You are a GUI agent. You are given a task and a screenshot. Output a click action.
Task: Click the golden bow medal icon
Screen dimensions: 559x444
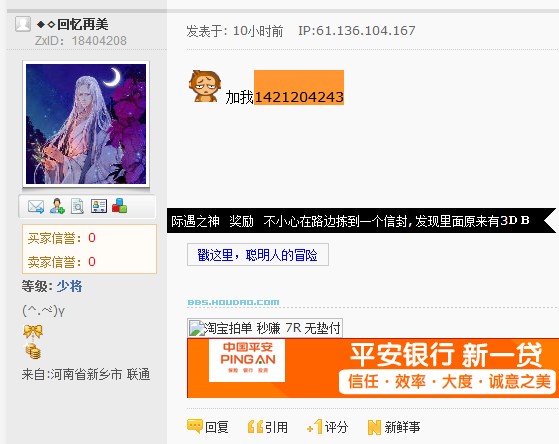[x=33, y=332]
